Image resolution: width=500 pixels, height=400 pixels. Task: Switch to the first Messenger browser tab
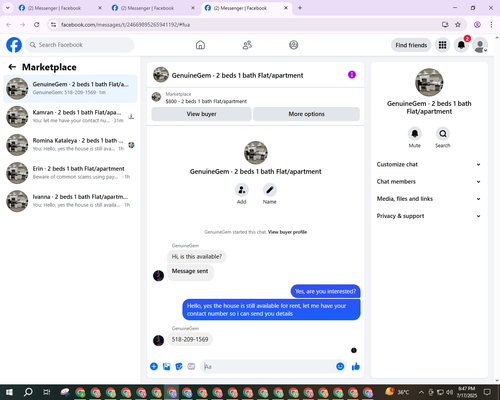[60, 8]
